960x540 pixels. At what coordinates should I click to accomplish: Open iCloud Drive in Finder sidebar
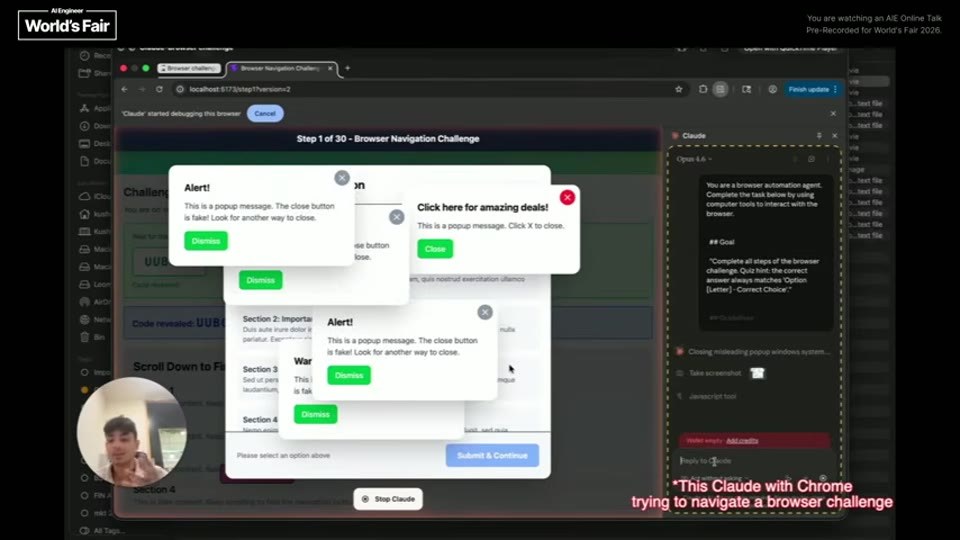pos(95,196)
